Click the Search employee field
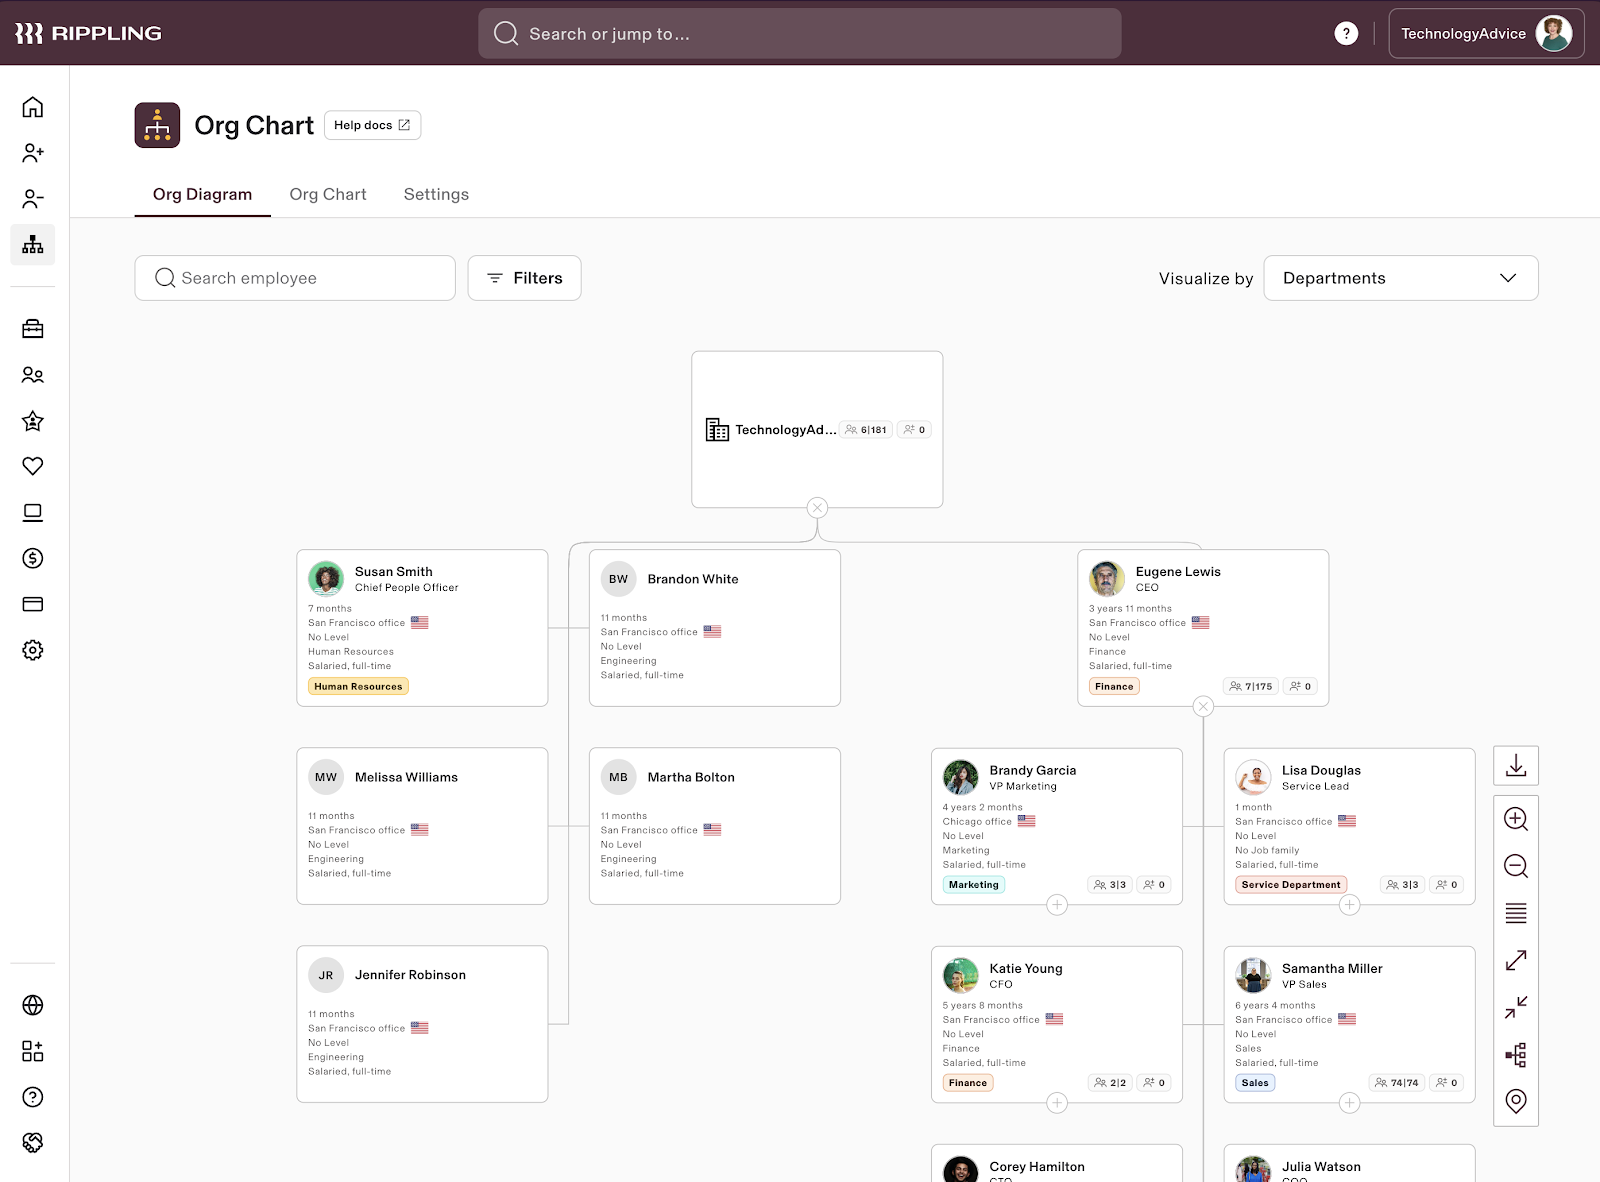This screenshot has height=1182, width=1600. [x=295, y=278]
